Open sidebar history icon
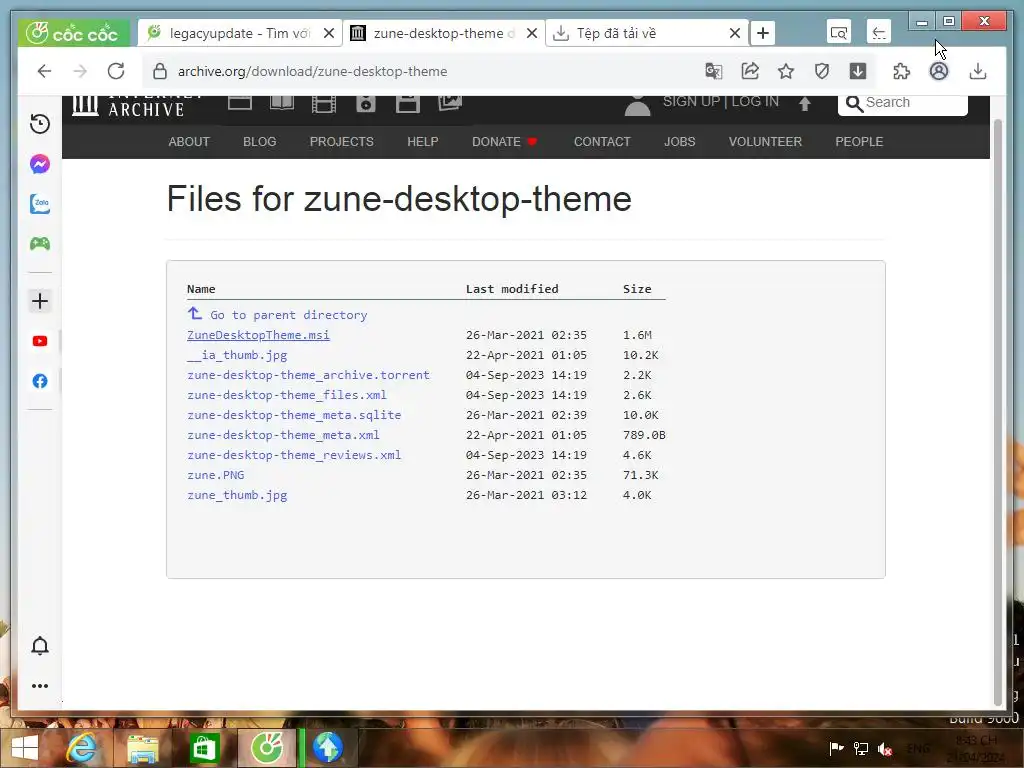1024x768 pixels. tap(40, 123)
